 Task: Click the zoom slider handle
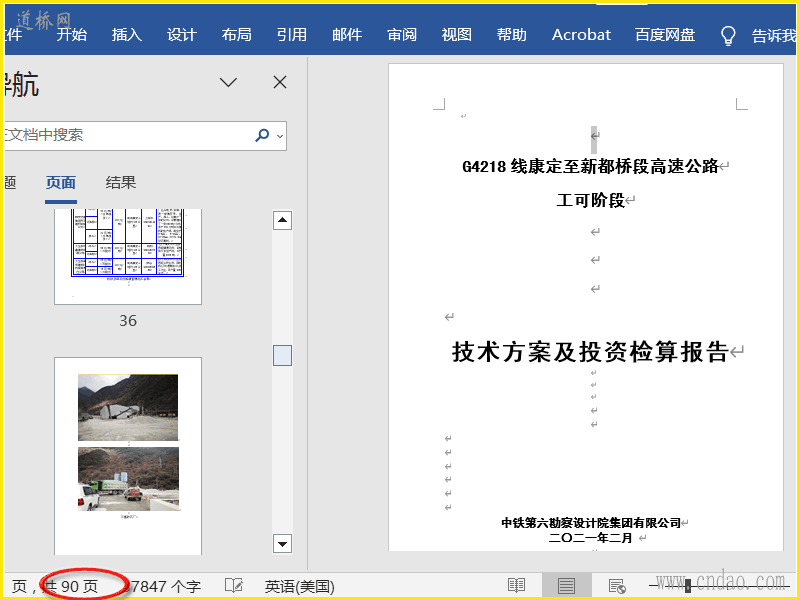click(688, 586)
